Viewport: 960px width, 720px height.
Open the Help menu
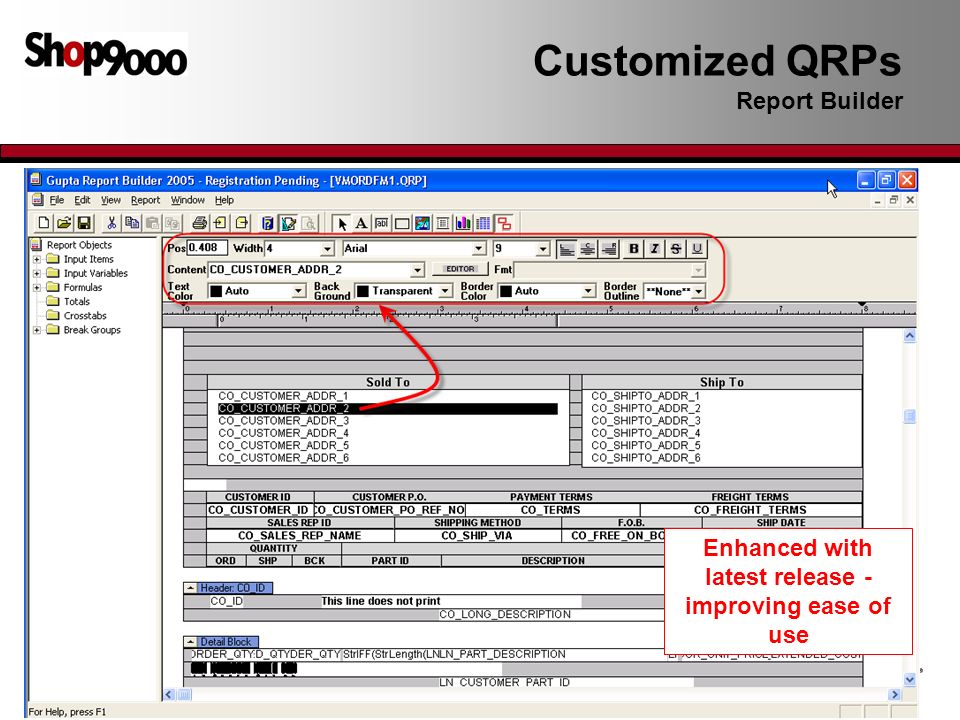[x=224, y=200]
